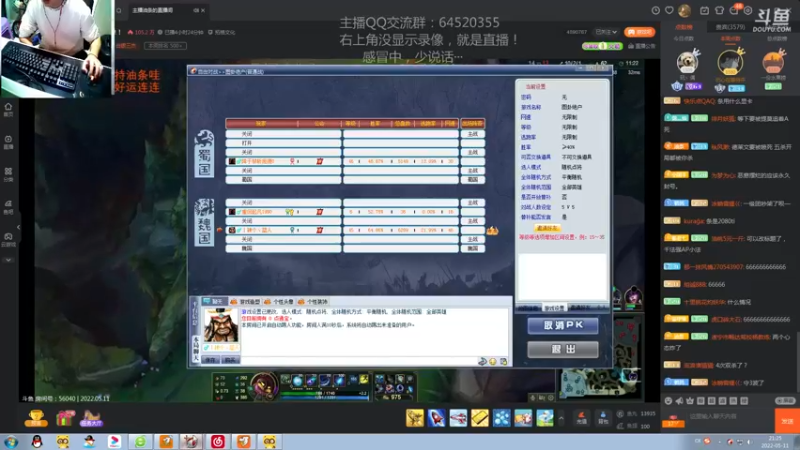Screen dimensions: 800x450
Task: Open the 个性装饰 tab
Action: click(313, 302)
